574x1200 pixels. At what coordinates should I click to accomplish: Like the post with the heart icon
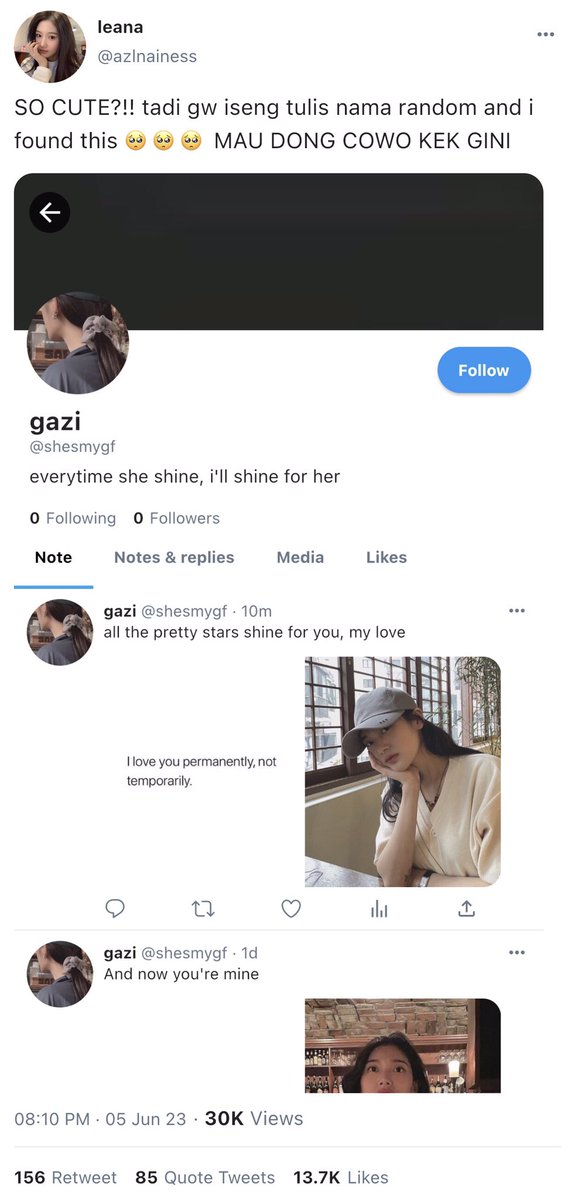coord(291,908)
